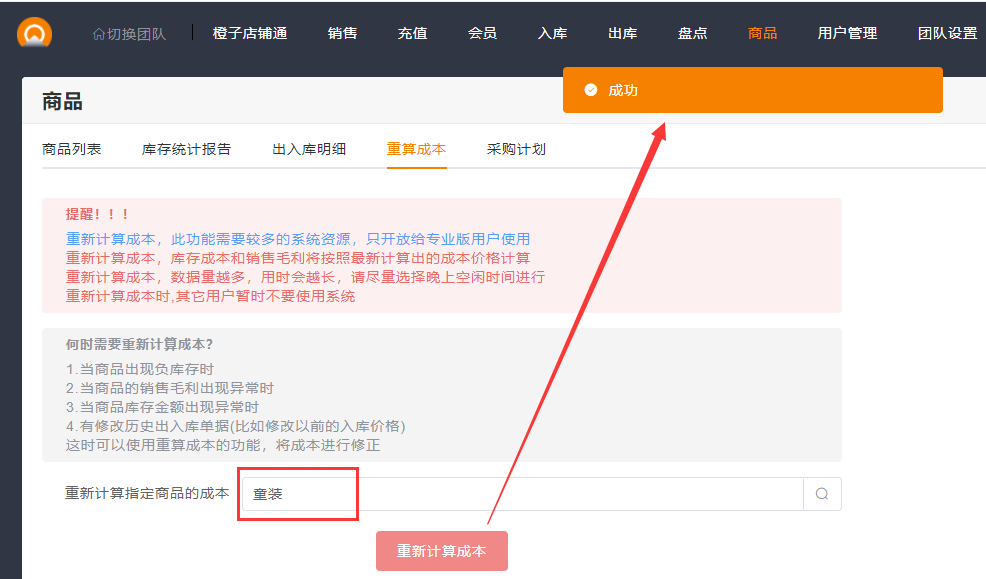The image size is (986, 579).
Task: Click the magnifier search icon in the product field
Action: (x=822, y=494)
